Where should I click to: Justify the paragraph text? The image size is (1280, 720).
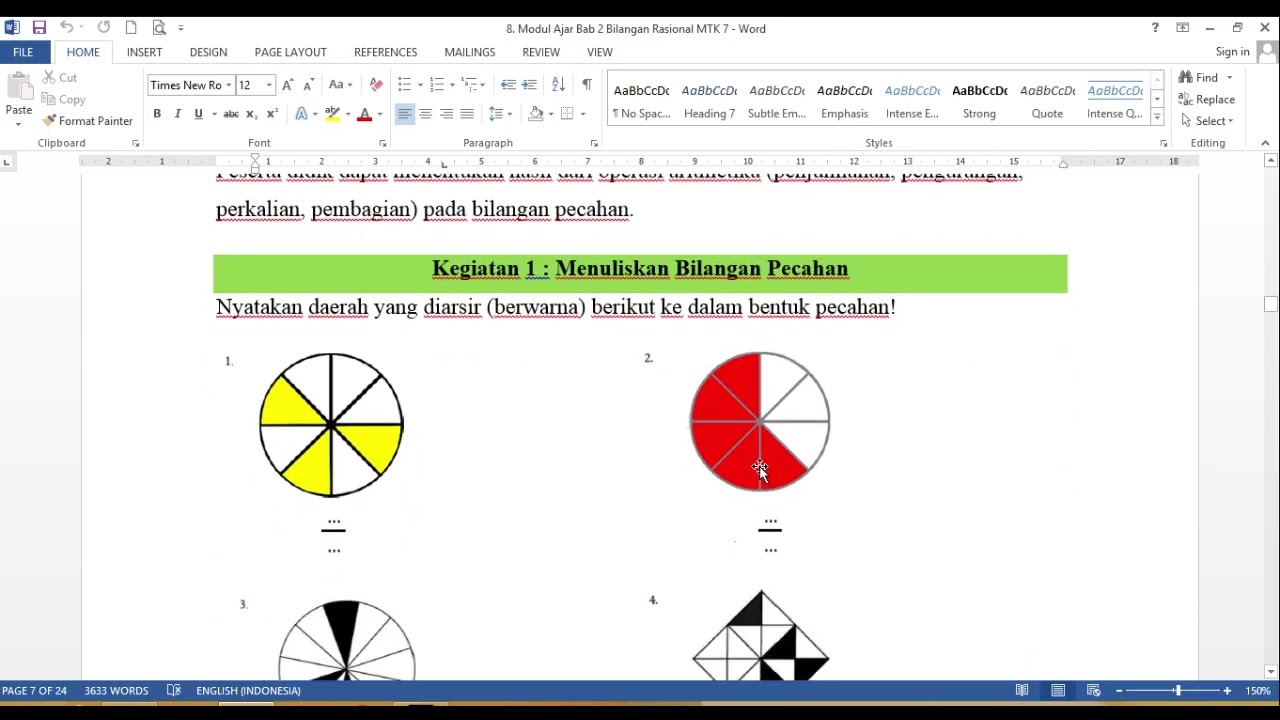pyautogui.click(x=467, y=114)
